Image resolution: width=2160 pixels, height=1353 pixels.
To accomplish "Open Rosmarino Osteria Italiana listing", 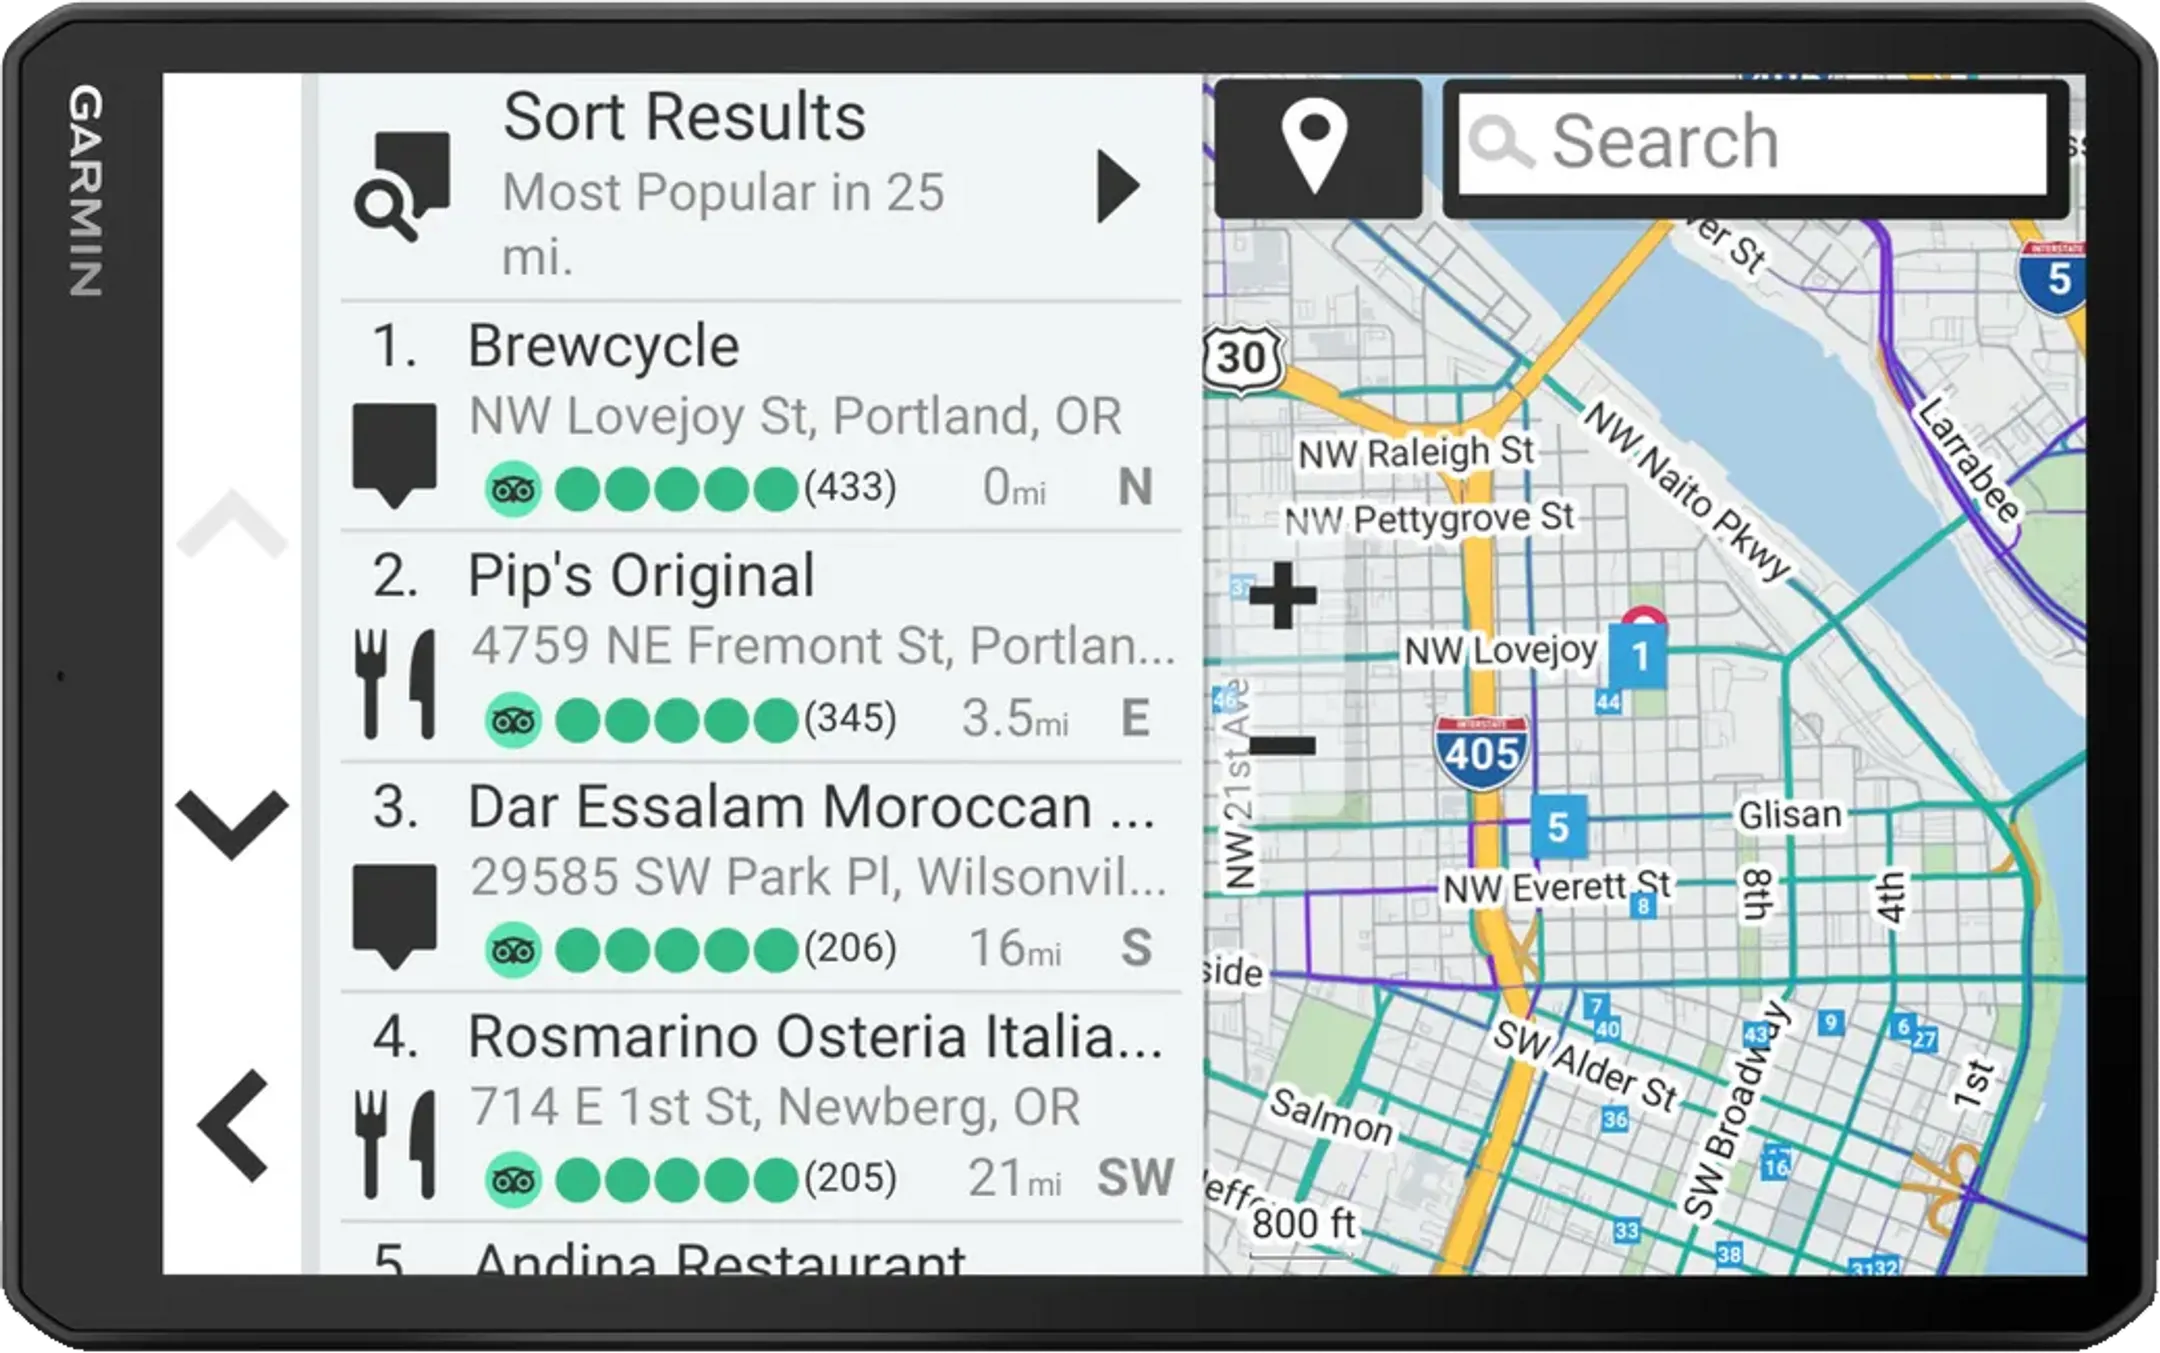I will (x=760, y=1107).
